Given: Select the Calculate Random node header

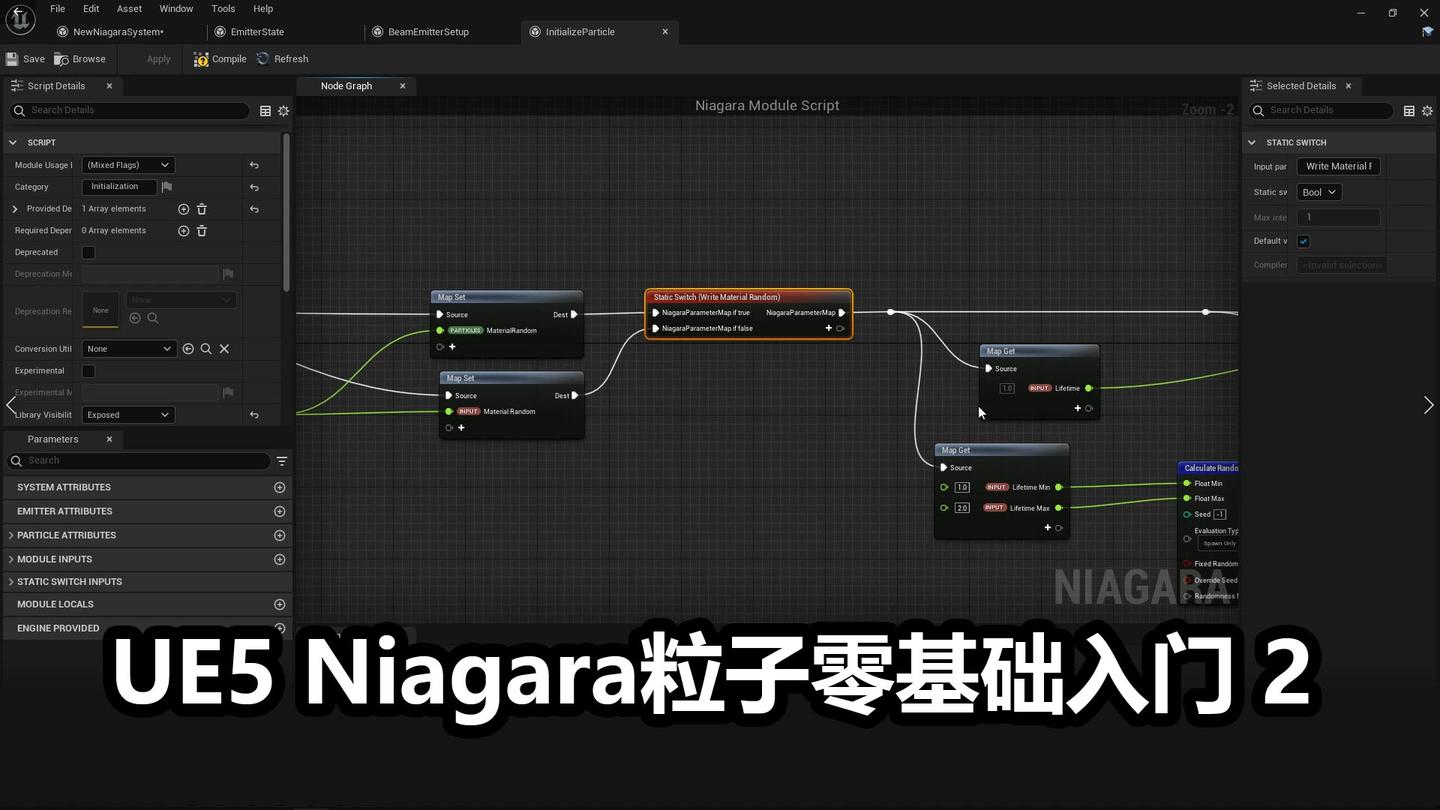Looking at the screenshot, I should (1209, 468).
